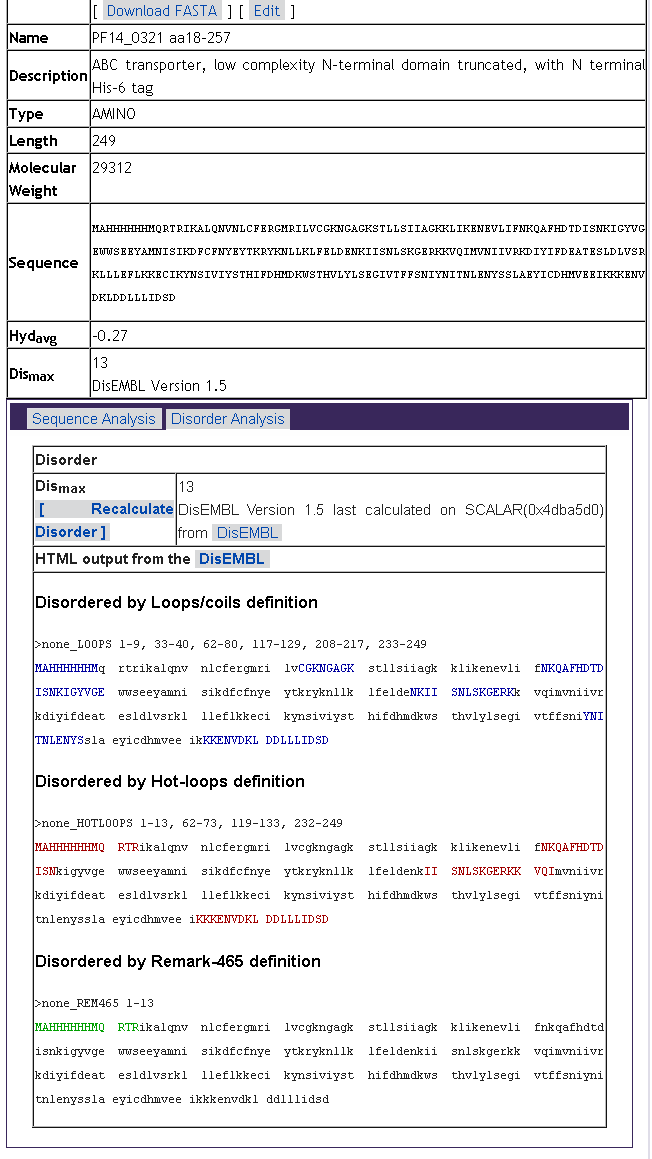This screenshot has width=652, height=1159.
Task: Click the red MAHHHHHHMQ hot-loops segment
Action: pos(69,847)
